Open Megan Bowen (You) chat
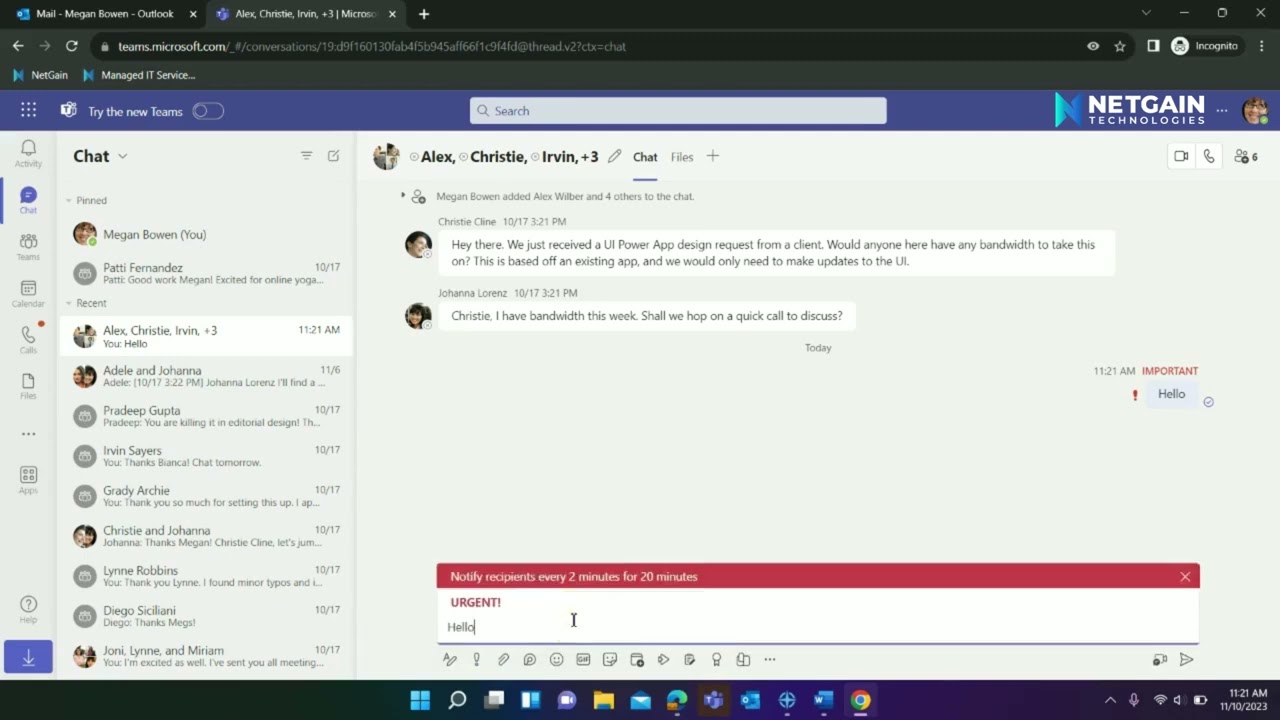Viewport: 1280px width, 720px height. coord(206,234)
